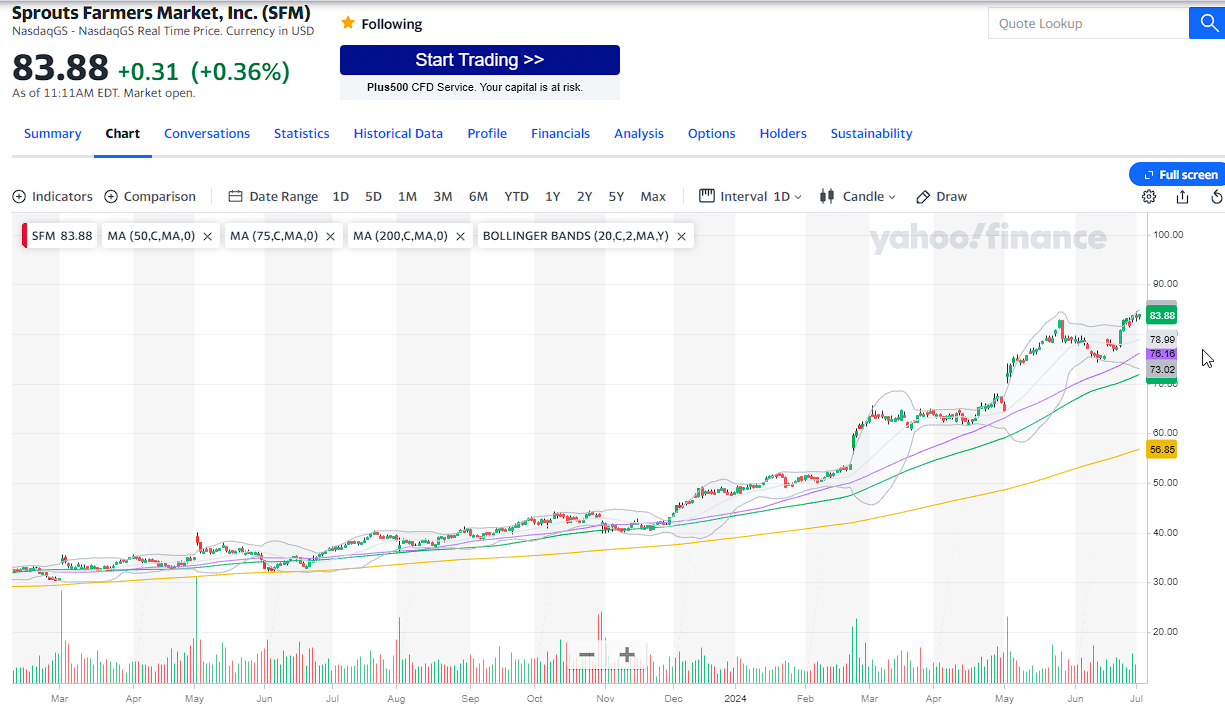Click into the Quote Lookup field
Screen dimensions: 1225x717
point(1087,23)
